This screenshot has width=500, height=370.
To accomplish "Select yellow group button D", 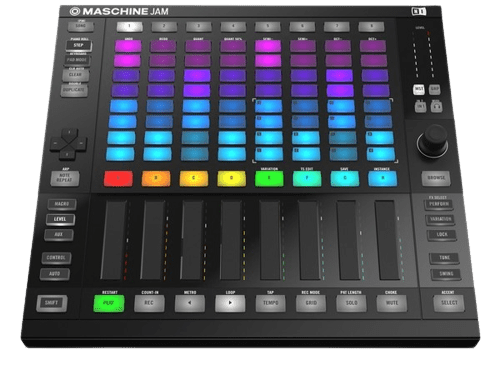I will click(x=232, y=178).
